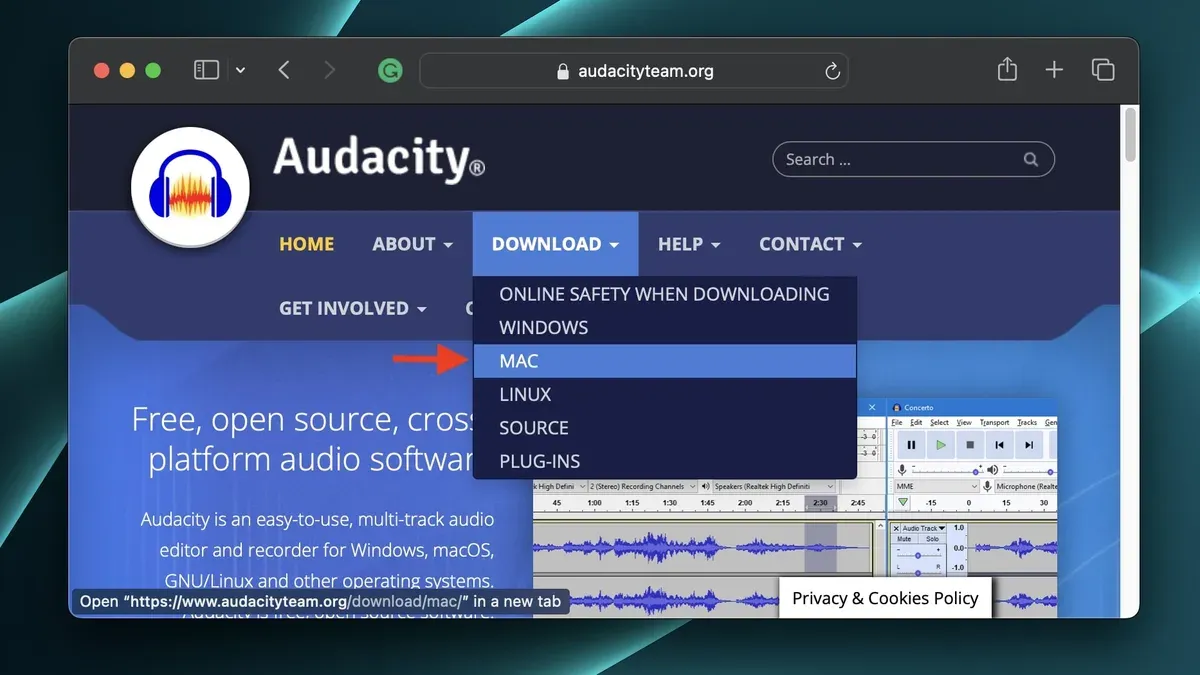Go to the HOME nav item
1200x675 pixels.
click(x=306, y=244)
